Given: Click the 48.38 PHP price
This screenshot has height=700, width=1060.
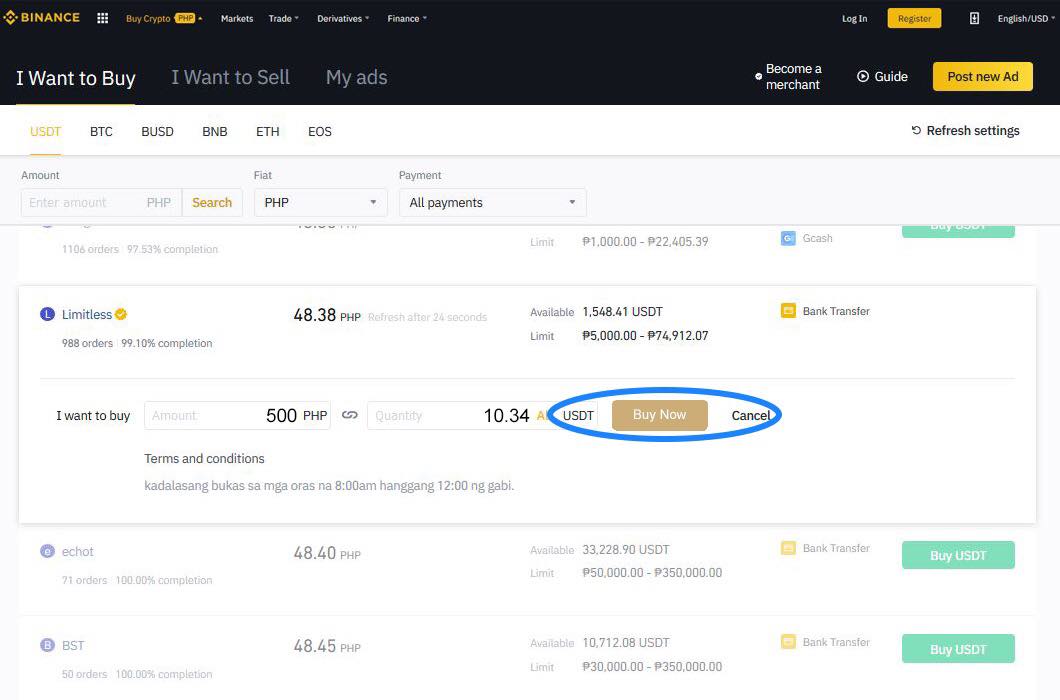Looking at the screenshot, I should [x=327, y=315].
